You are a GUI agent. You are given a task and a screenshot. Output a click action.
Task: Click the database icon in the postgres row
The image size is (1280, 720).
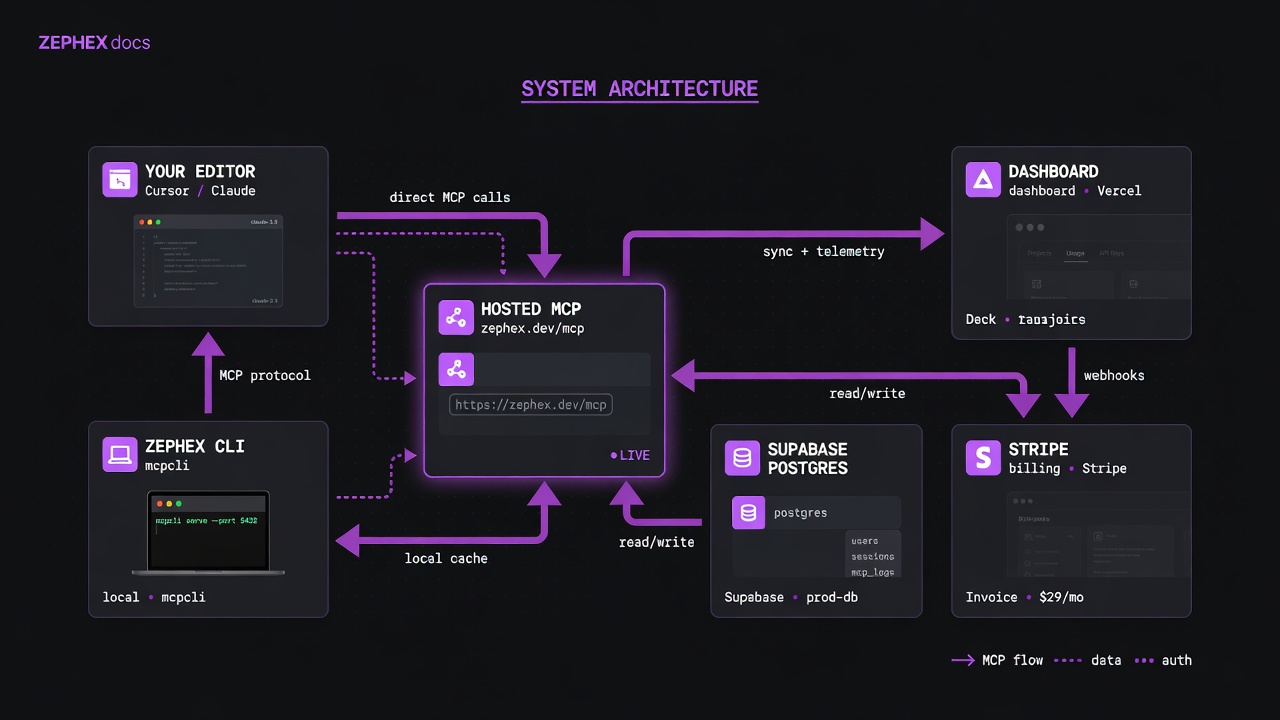748,513
